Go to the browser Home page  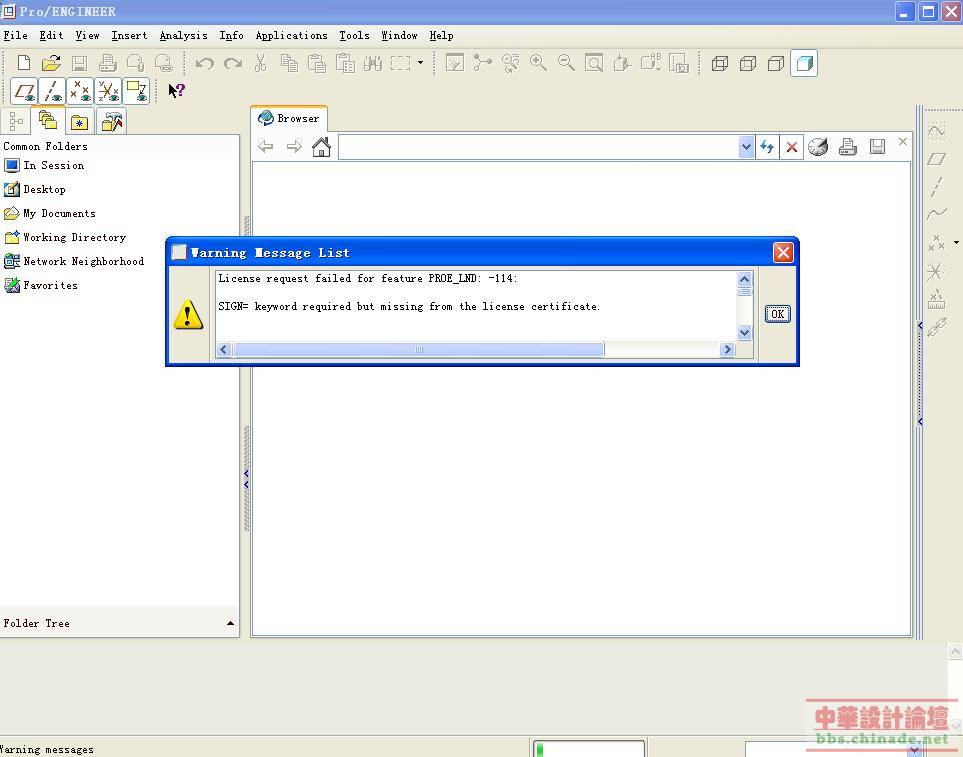[321, 147]
